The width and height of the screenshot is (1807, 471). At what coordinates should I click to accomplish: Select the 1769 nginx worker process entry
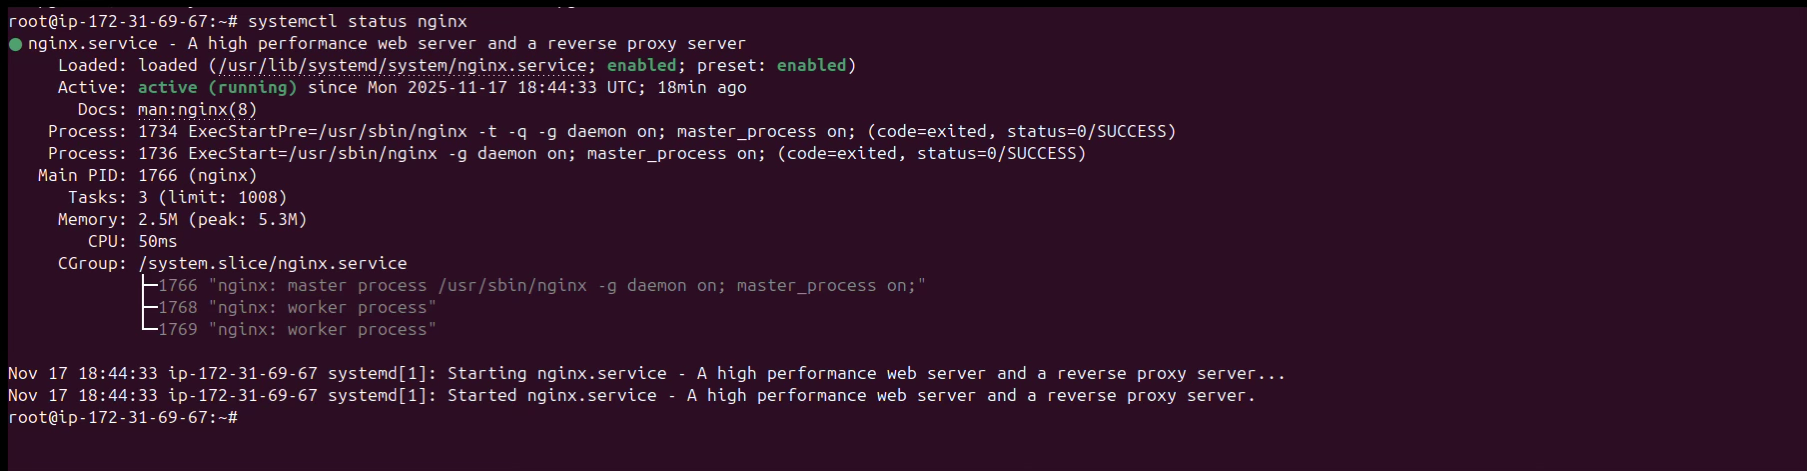click(x=297, y=330)
